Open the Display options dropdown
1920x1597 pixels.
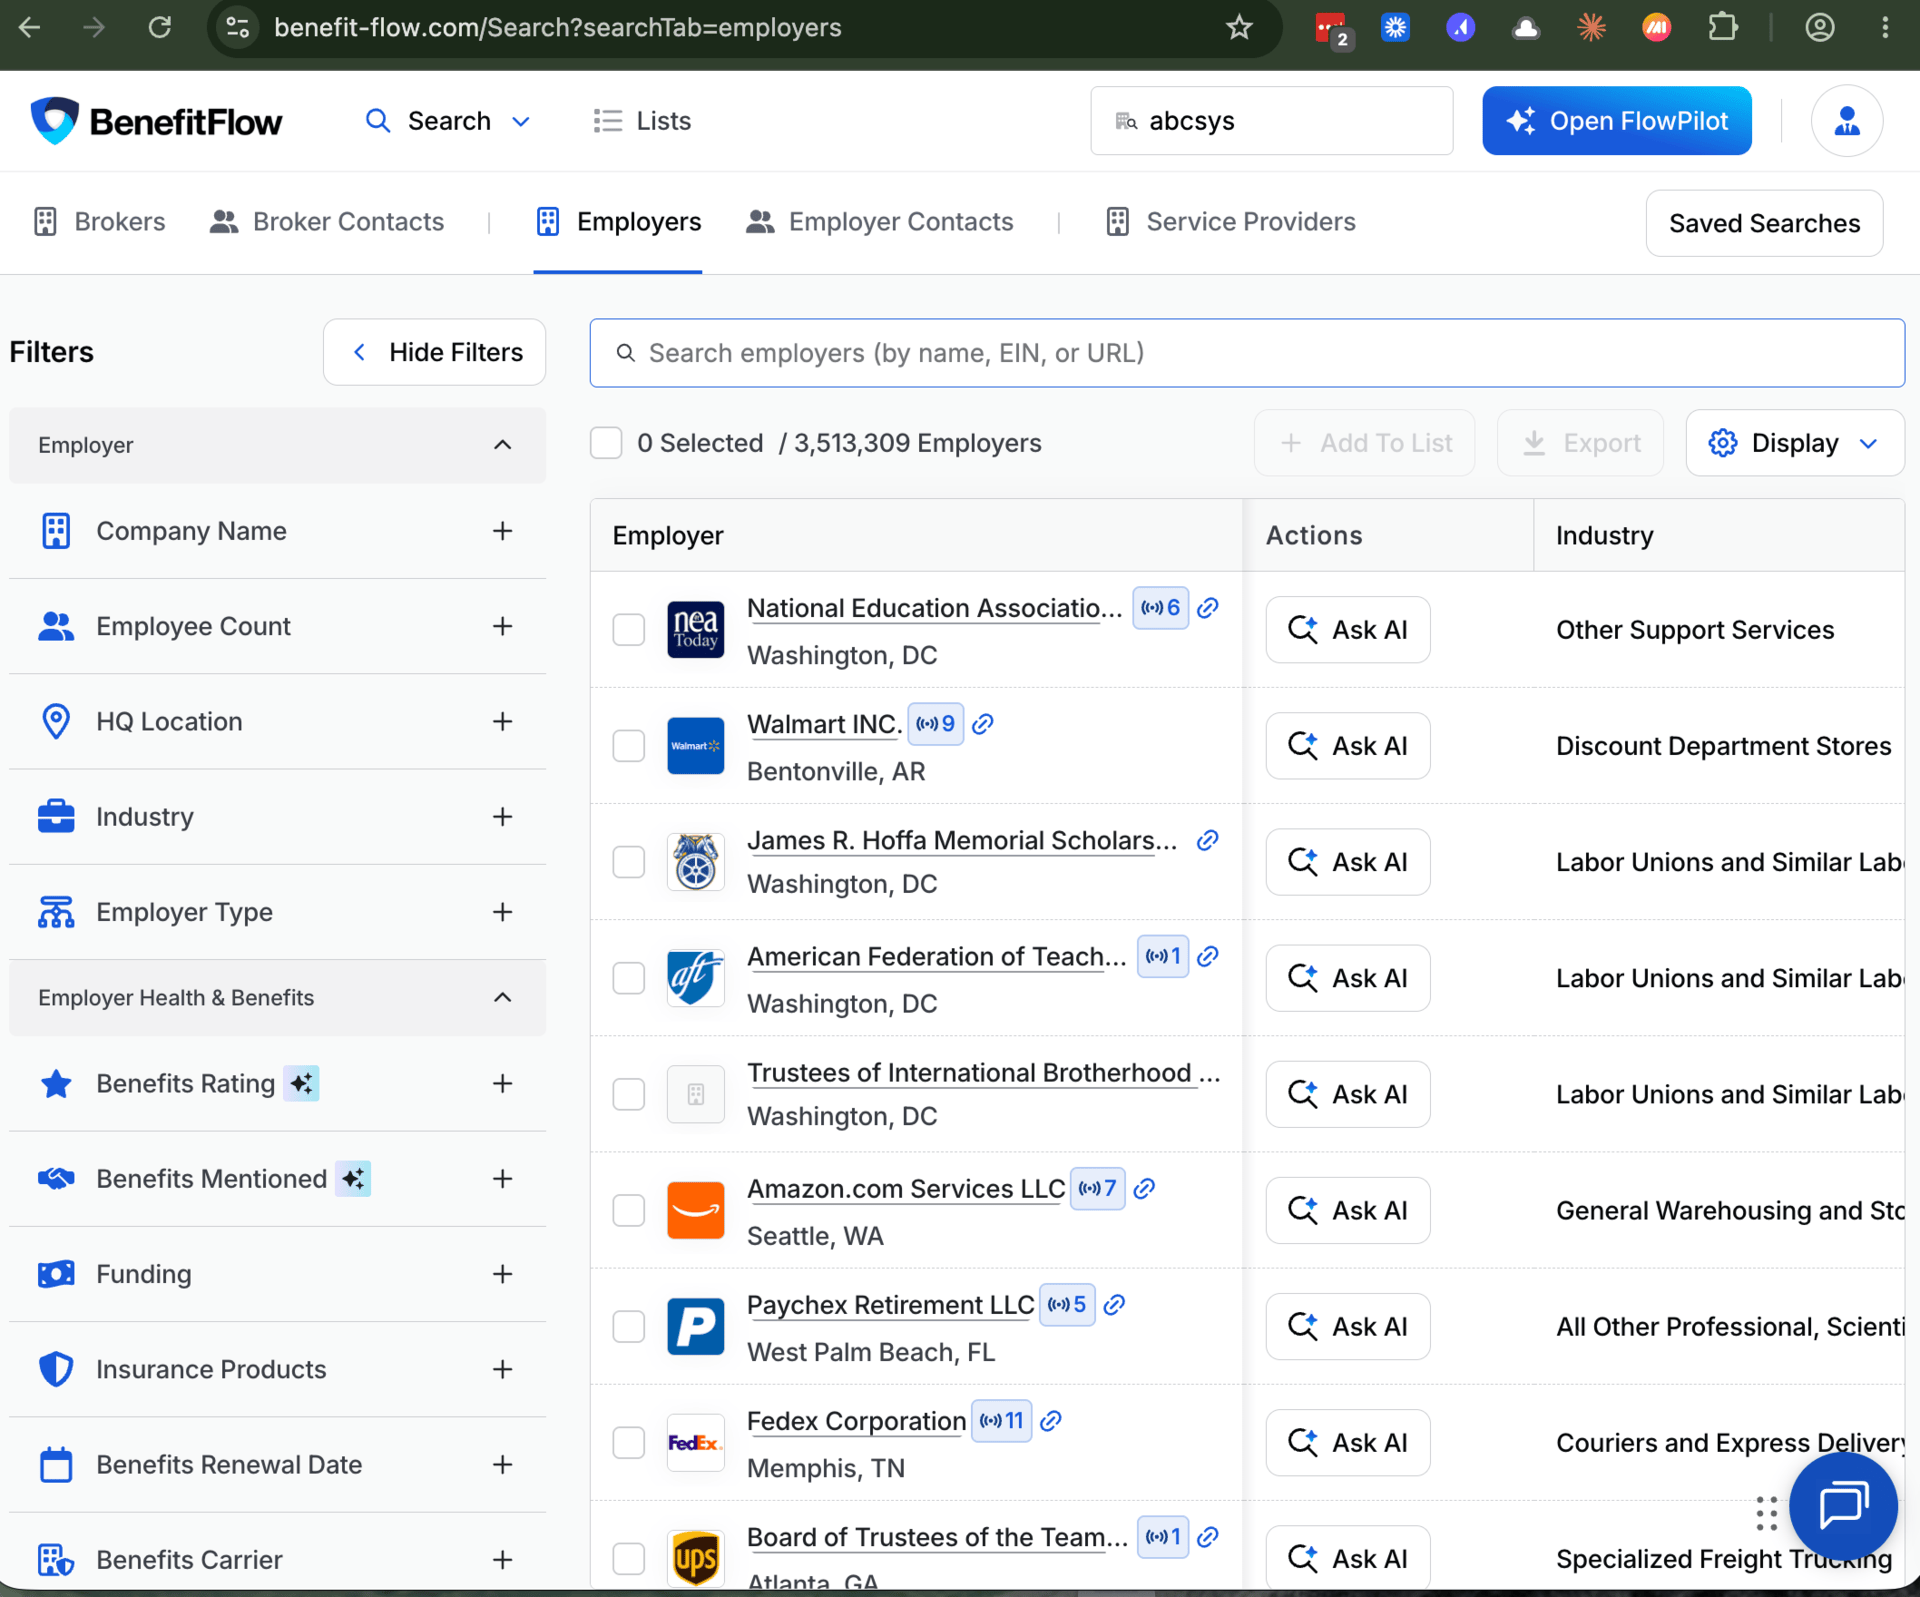pyautogui.click(x=1794, y=442)
